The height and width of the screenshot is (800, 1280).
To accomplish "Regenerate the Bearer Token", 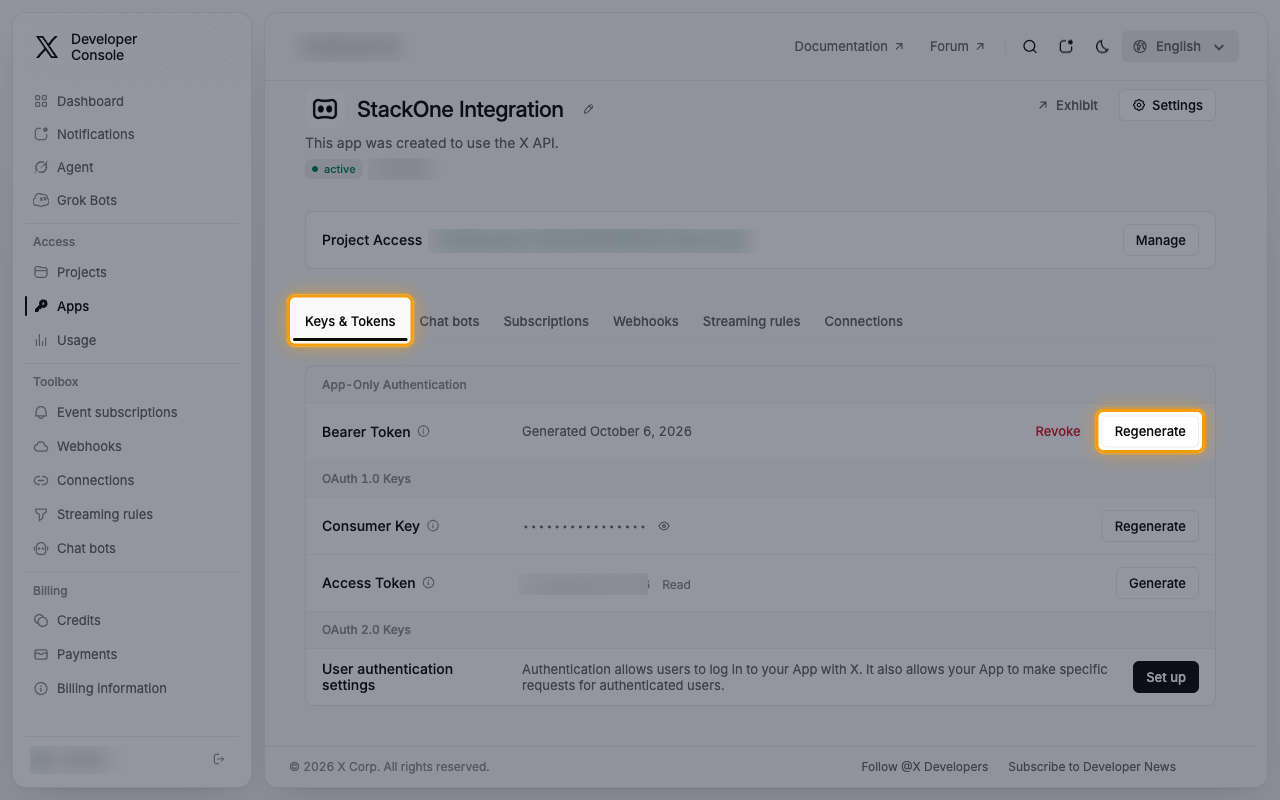I will 1150,432.
